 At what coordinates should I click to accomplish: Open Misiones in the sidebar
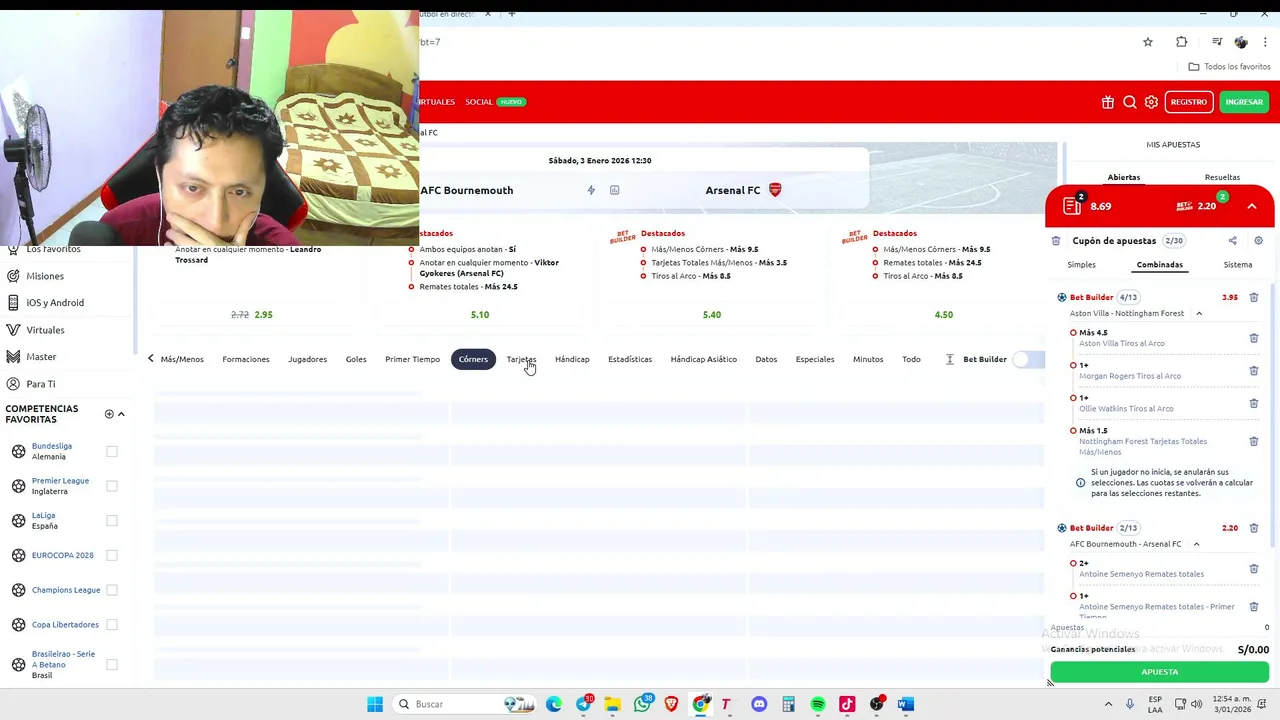45,276
